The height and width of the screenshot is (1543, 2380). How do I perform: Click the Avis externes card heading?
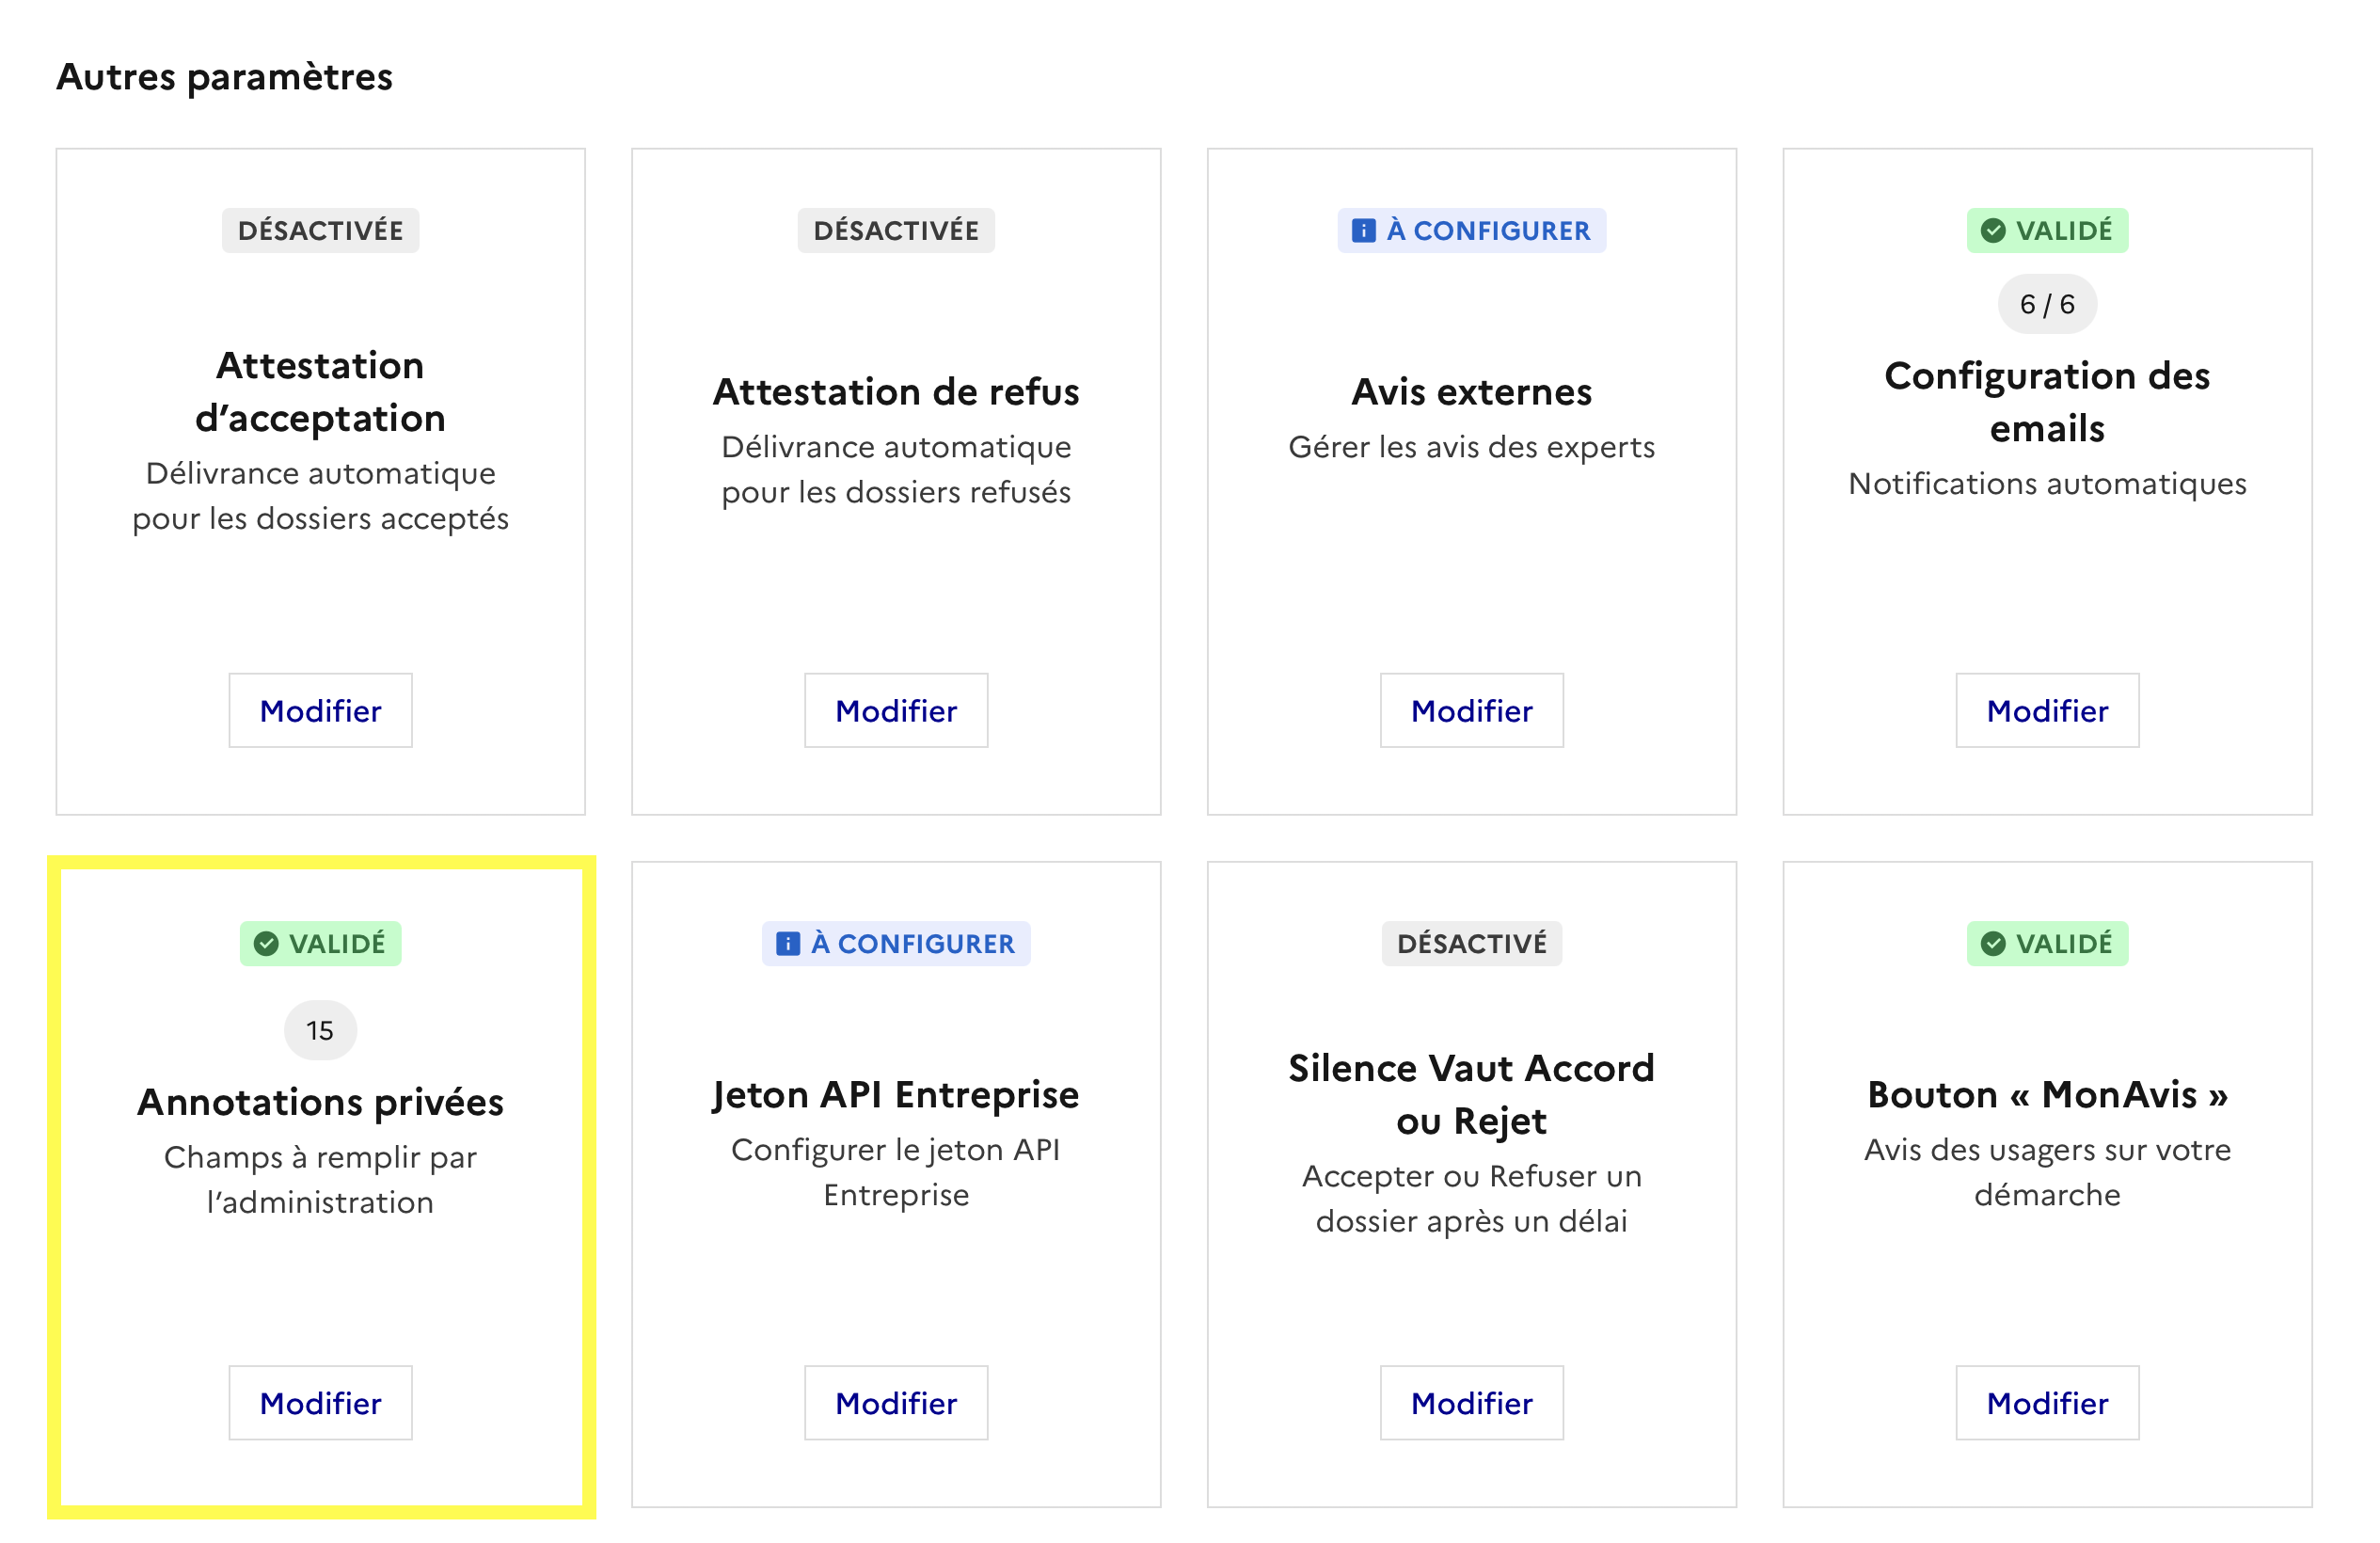click(1471, 392)
